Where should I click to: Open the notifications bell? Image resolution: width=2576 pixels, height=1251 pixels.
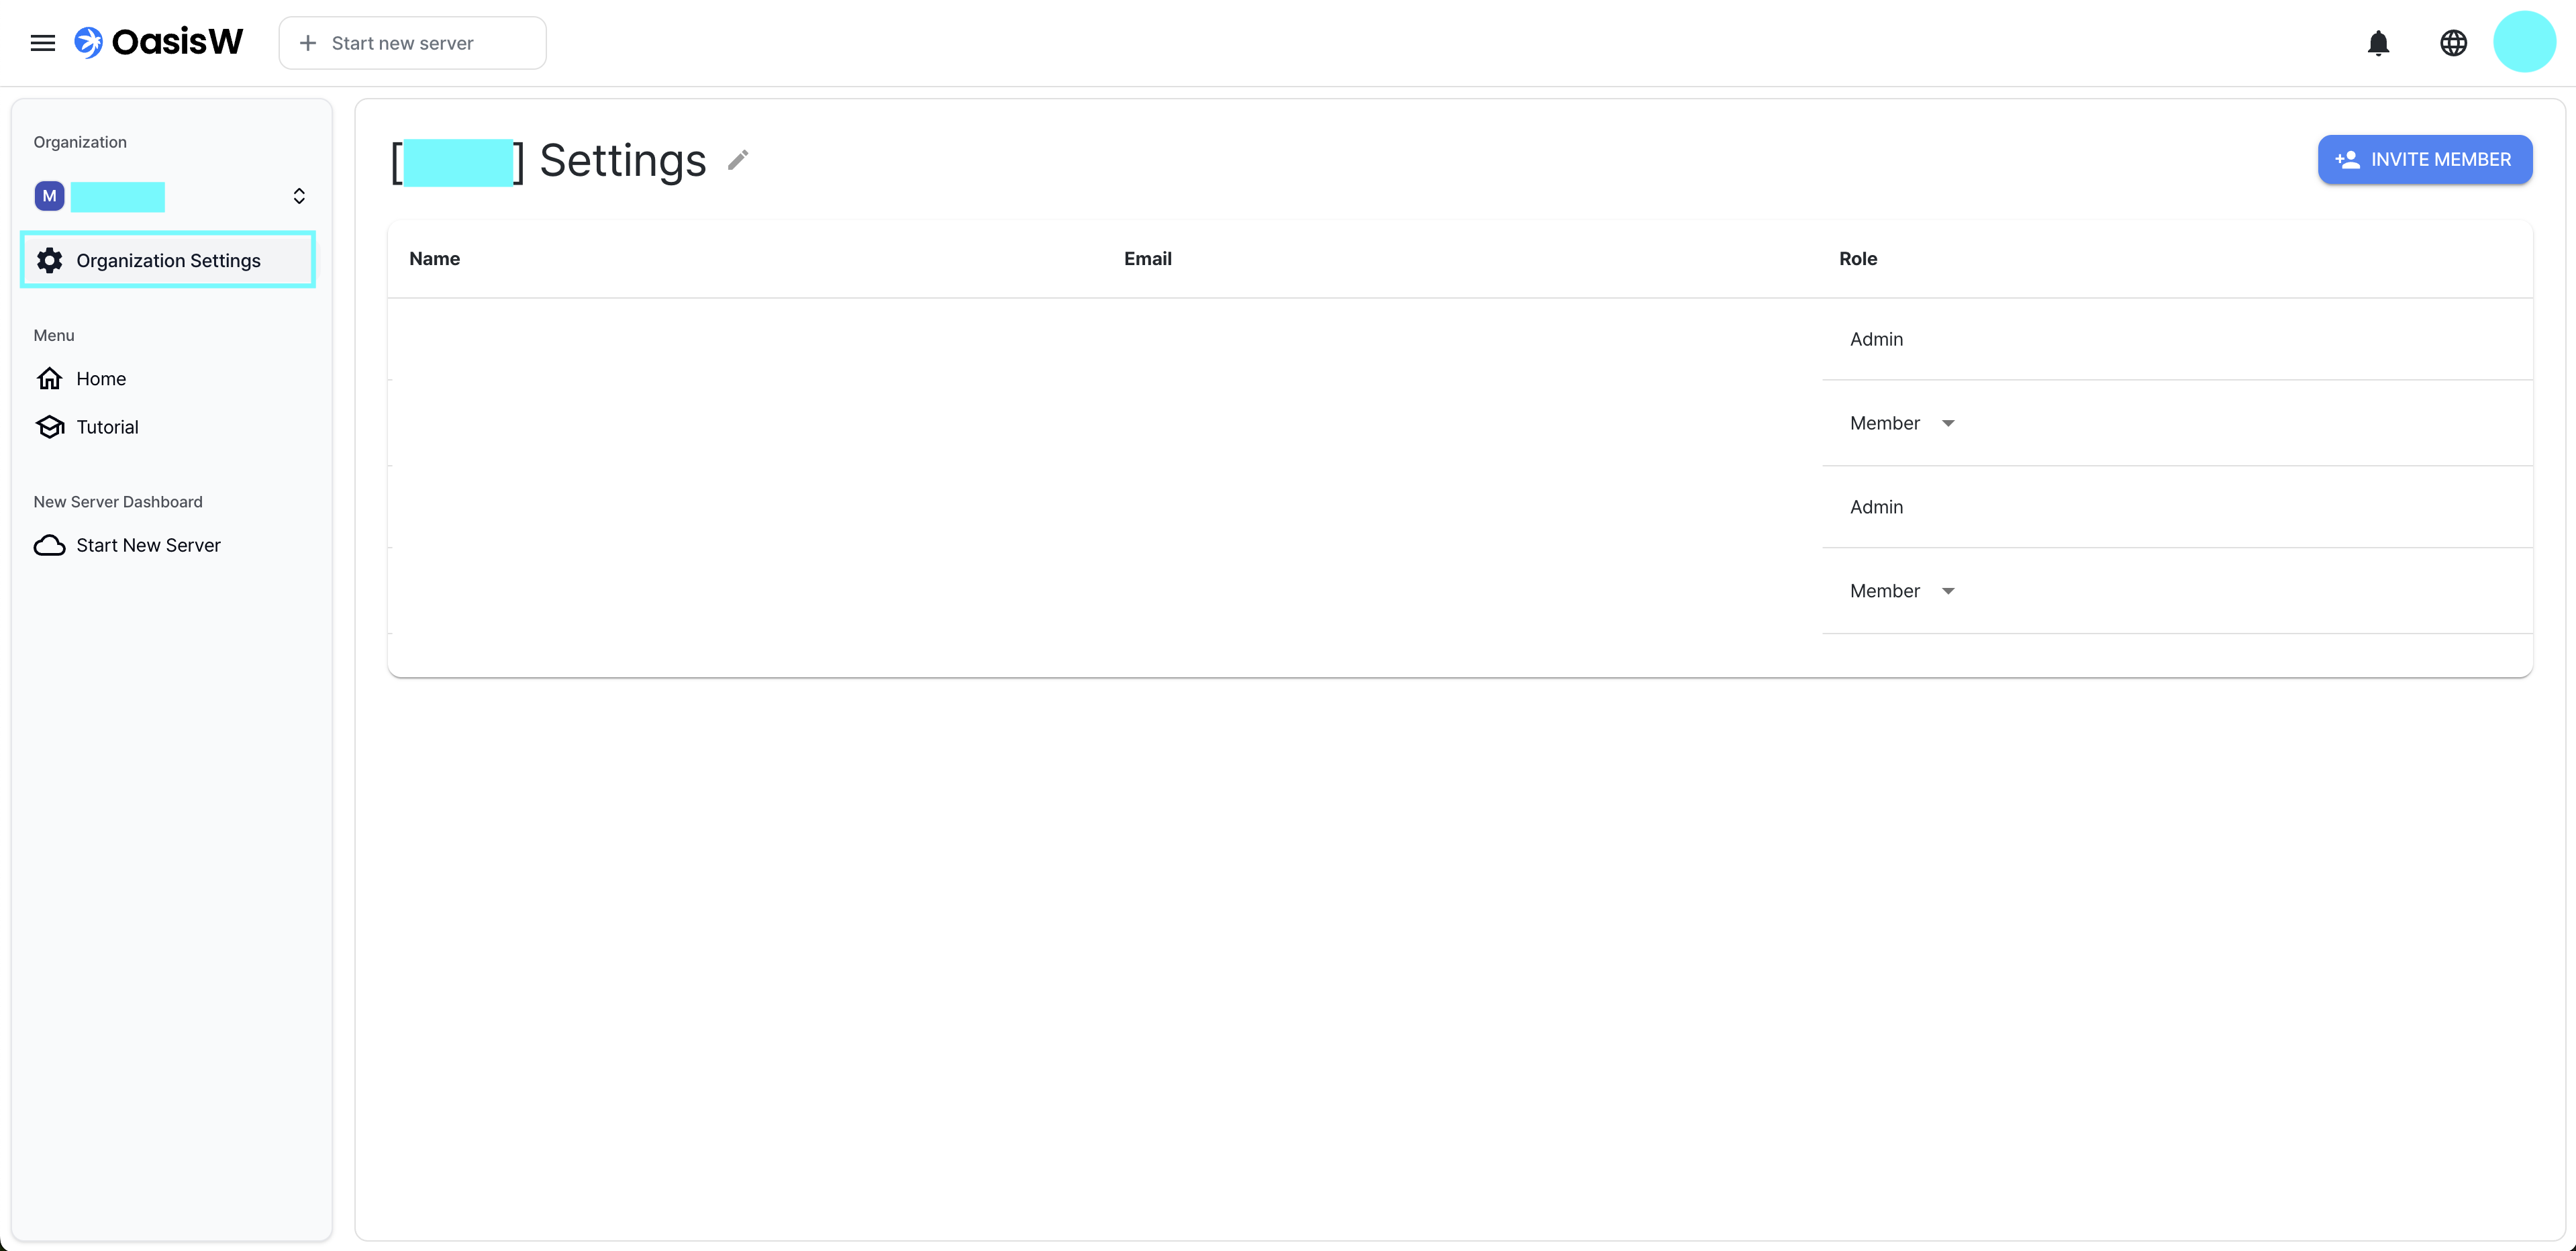[x=2378, y=43]
